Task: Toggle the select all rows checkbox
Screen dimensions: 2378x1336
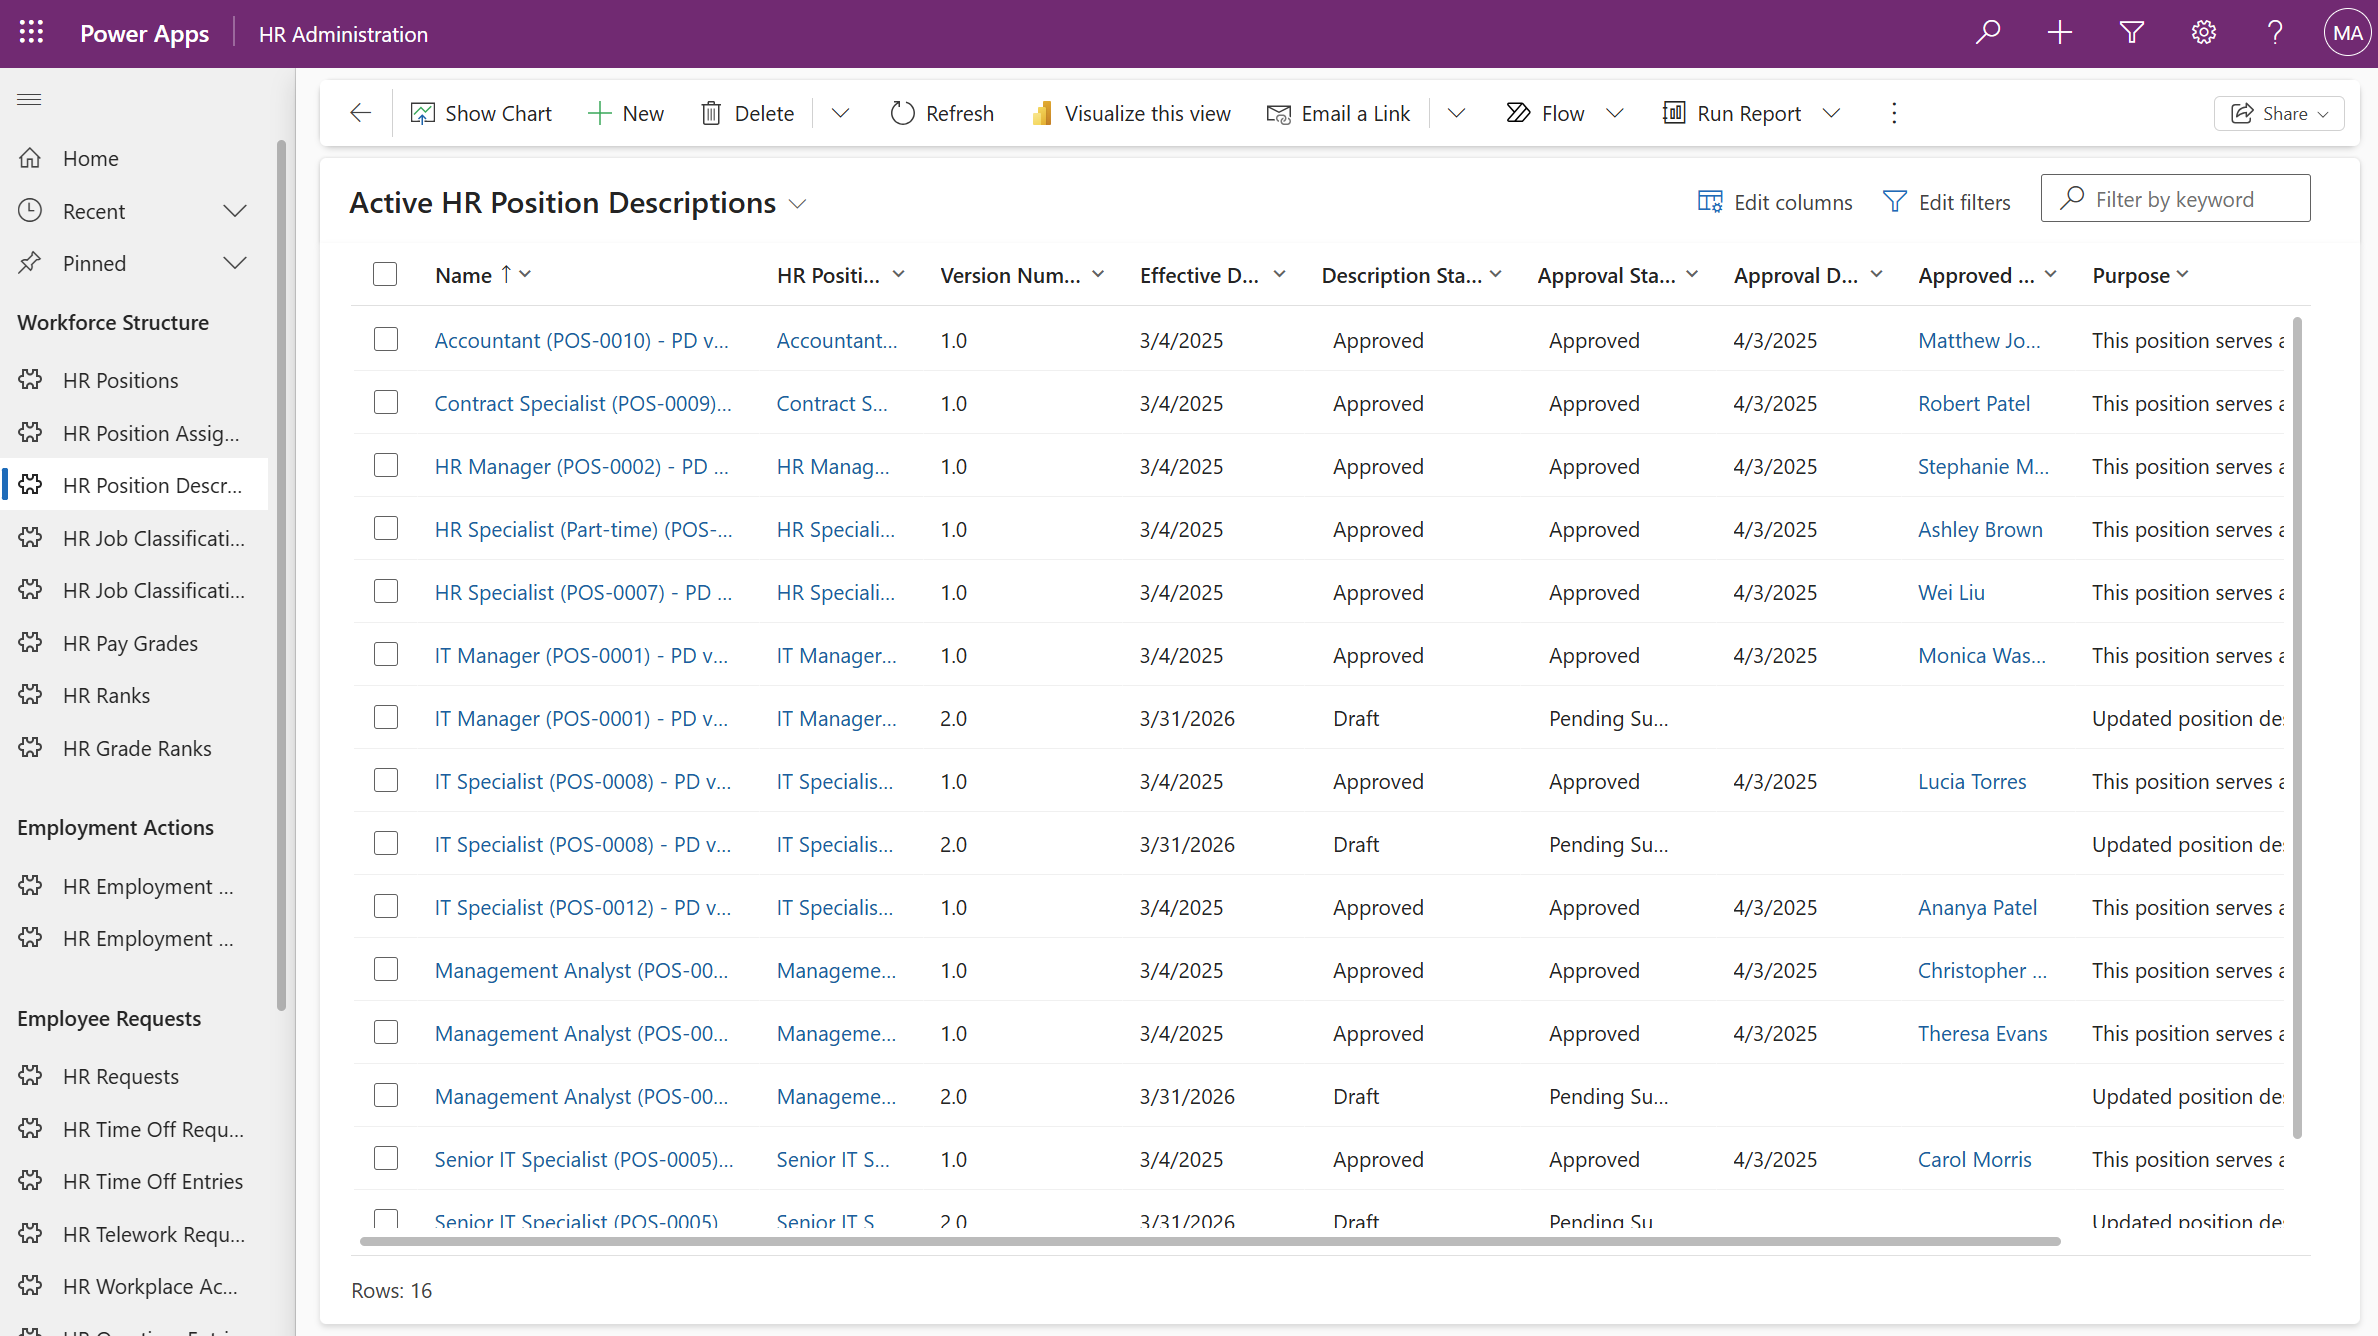Action: pos(385,274)
